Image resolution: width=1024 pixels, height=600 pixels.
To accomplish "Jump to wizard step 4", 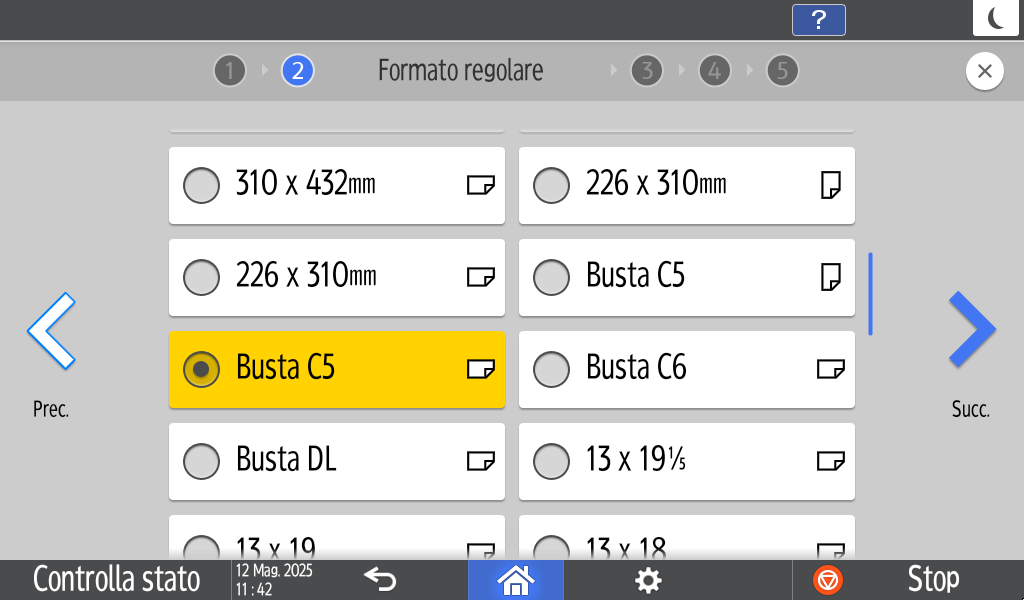I will pyautogui.click(x=714, y=71).
